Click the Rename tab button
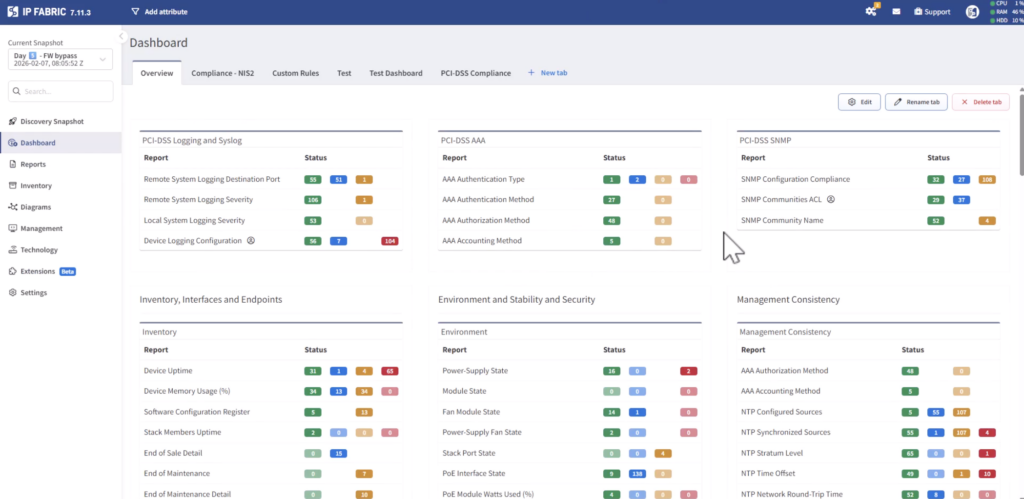This screenshot has height=499, width=1024. coord(916,102)
